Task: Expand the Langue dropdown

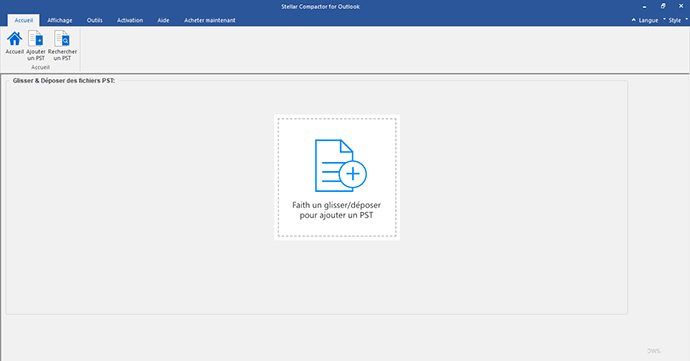Action: point(650,20)
